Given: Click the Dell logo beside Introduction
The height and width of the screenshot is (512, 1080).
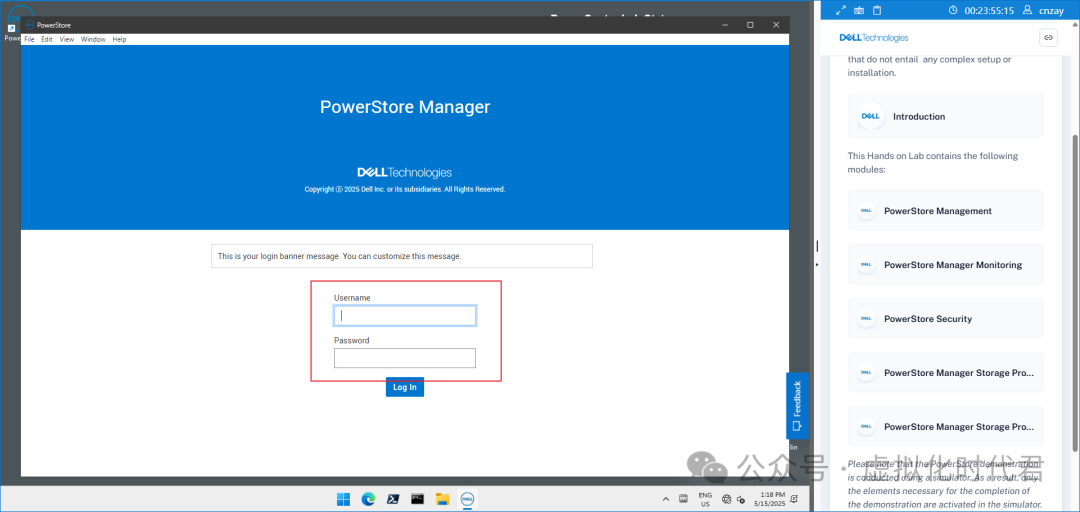Looking at the screenshot, I should pyautogui.click(x=871, y=116).
